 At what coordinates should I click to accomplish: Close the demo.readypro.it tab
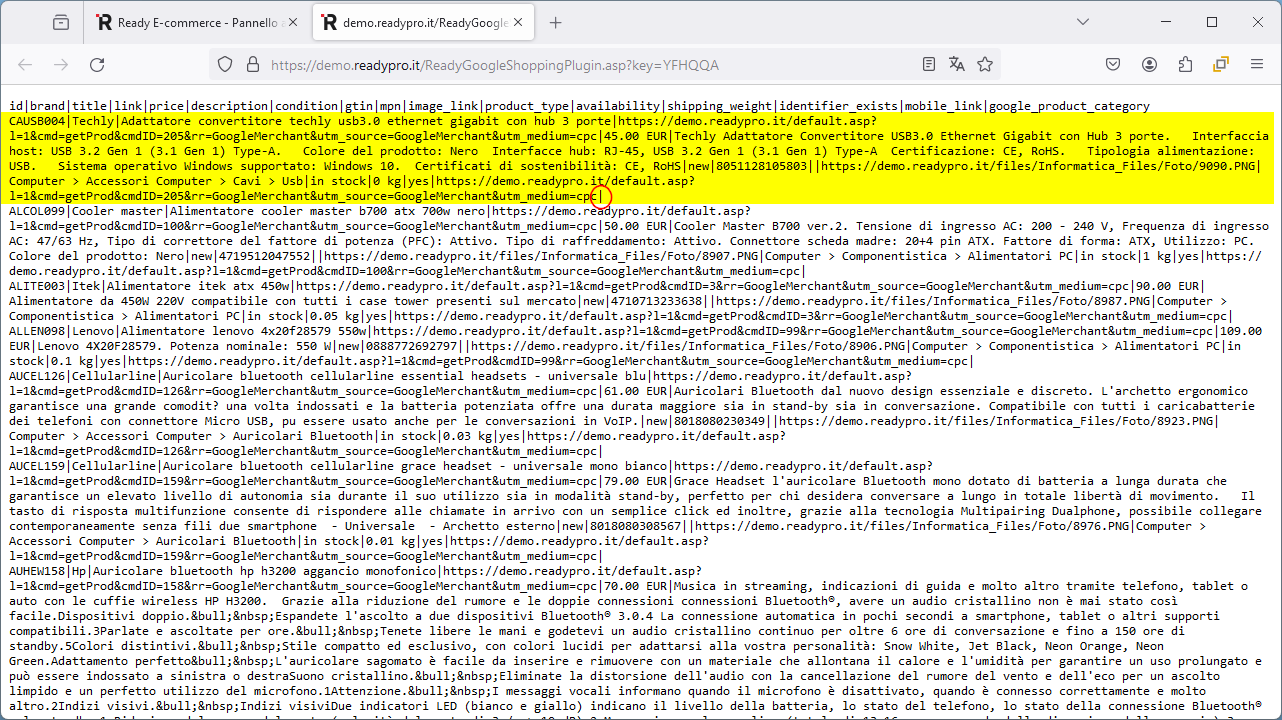(517, 22)
